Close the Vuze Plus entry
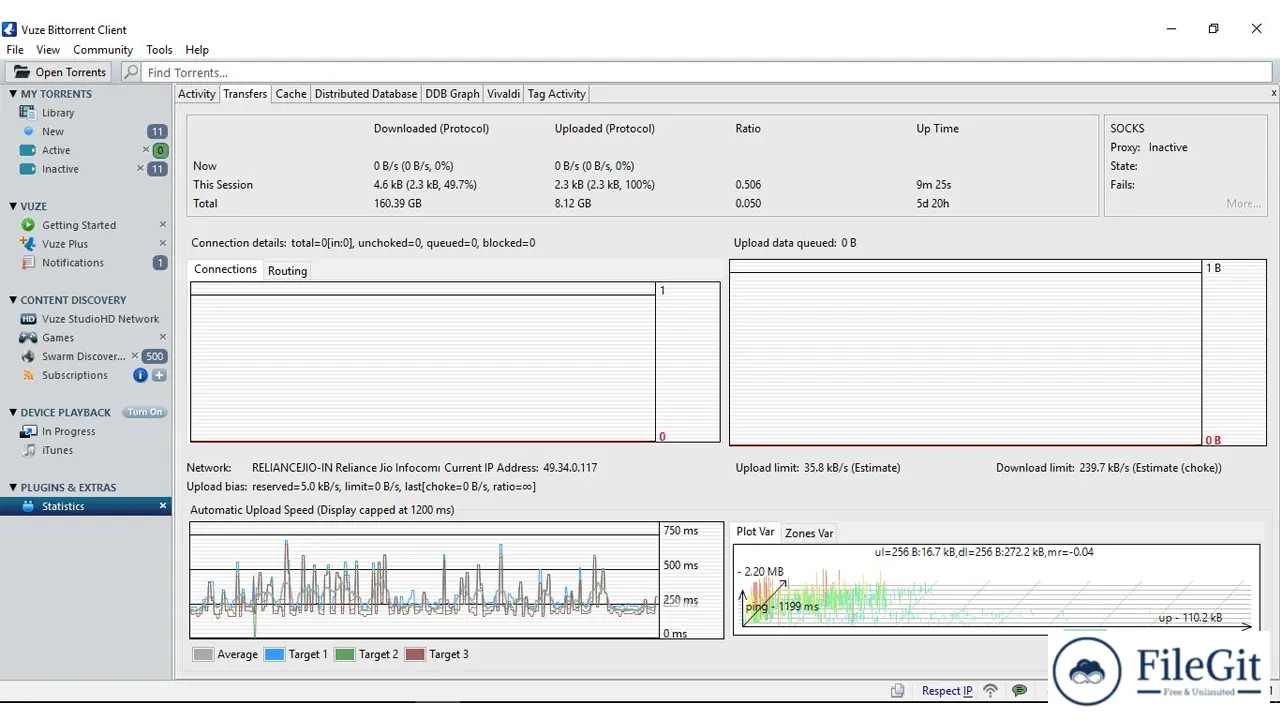 click(x=163, y=244)
